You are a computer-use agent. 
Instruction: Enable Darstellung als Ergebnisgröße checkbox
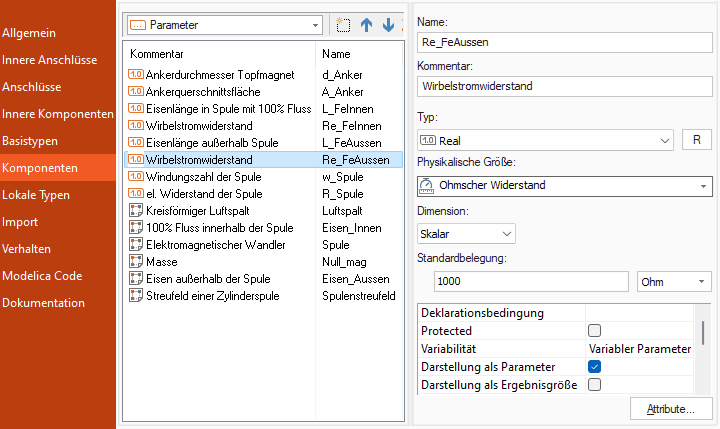594,385
